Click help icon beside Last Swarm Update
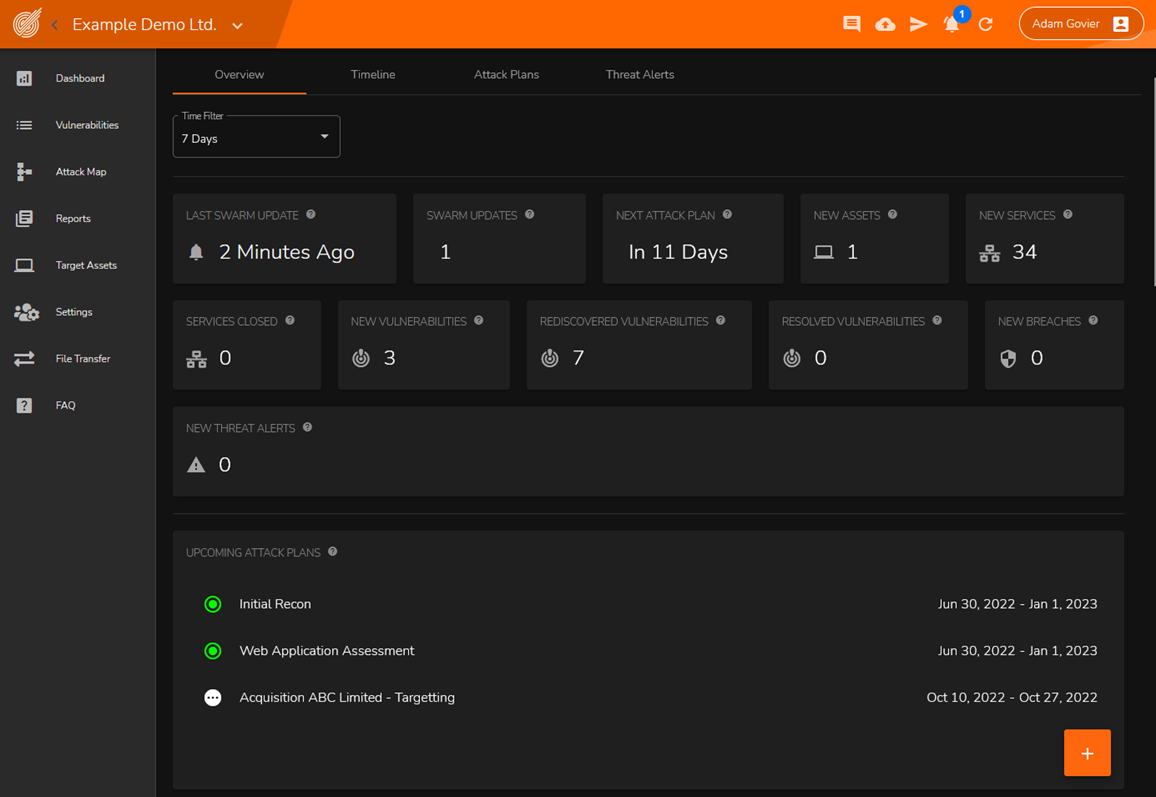Viewport: 1156px width, 797px height. point(310,215)
